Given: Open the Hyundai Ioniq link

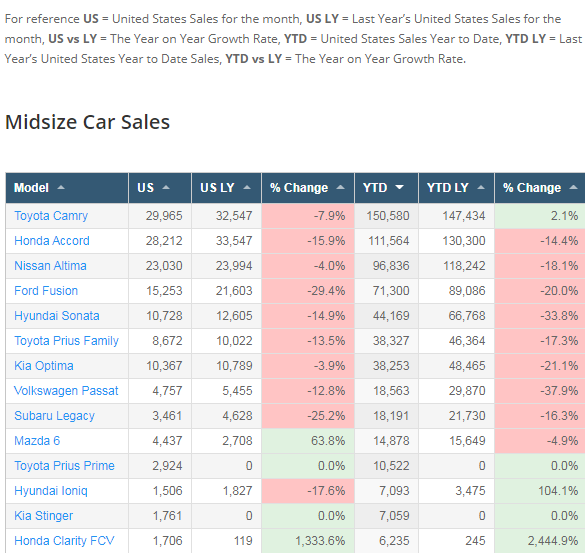Looking at the screenshot, I should [51, 491].
